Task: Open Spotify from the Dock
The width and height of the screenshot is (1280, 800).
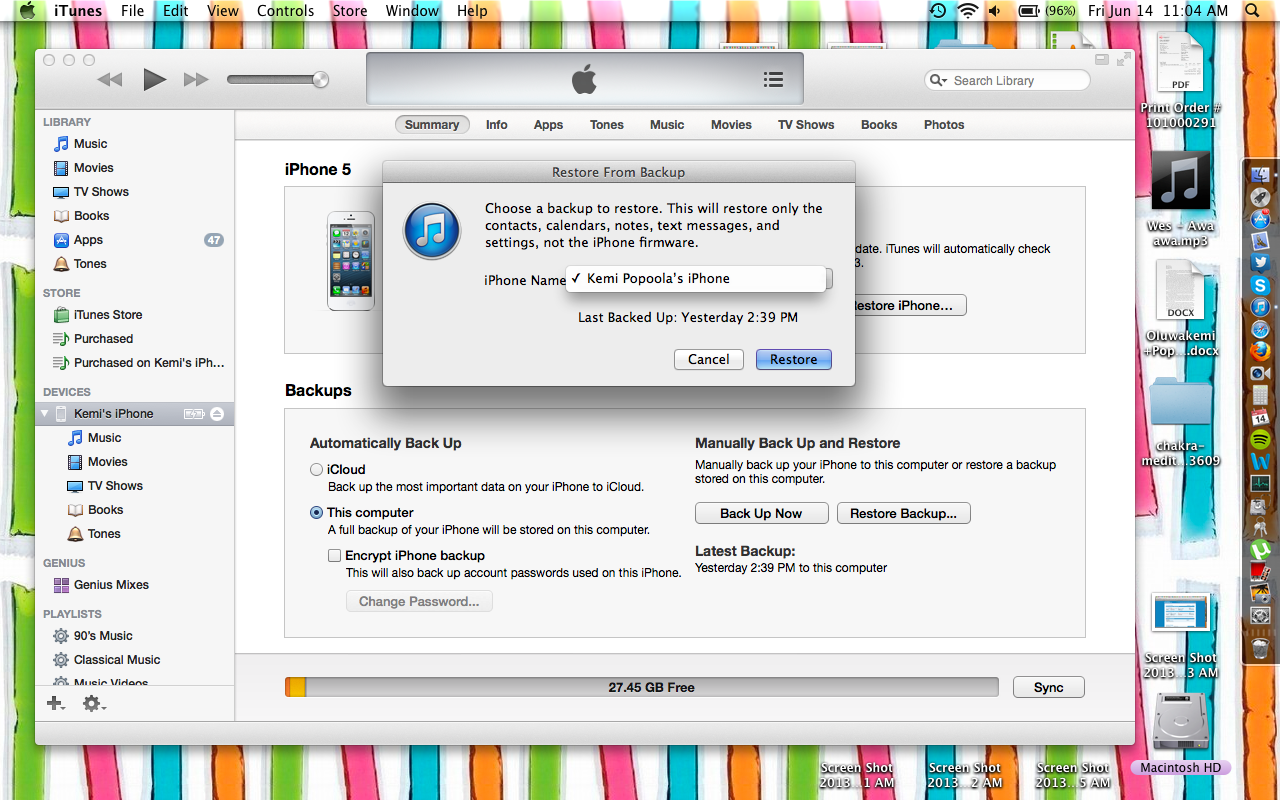Action: [x=1260, y=439]
